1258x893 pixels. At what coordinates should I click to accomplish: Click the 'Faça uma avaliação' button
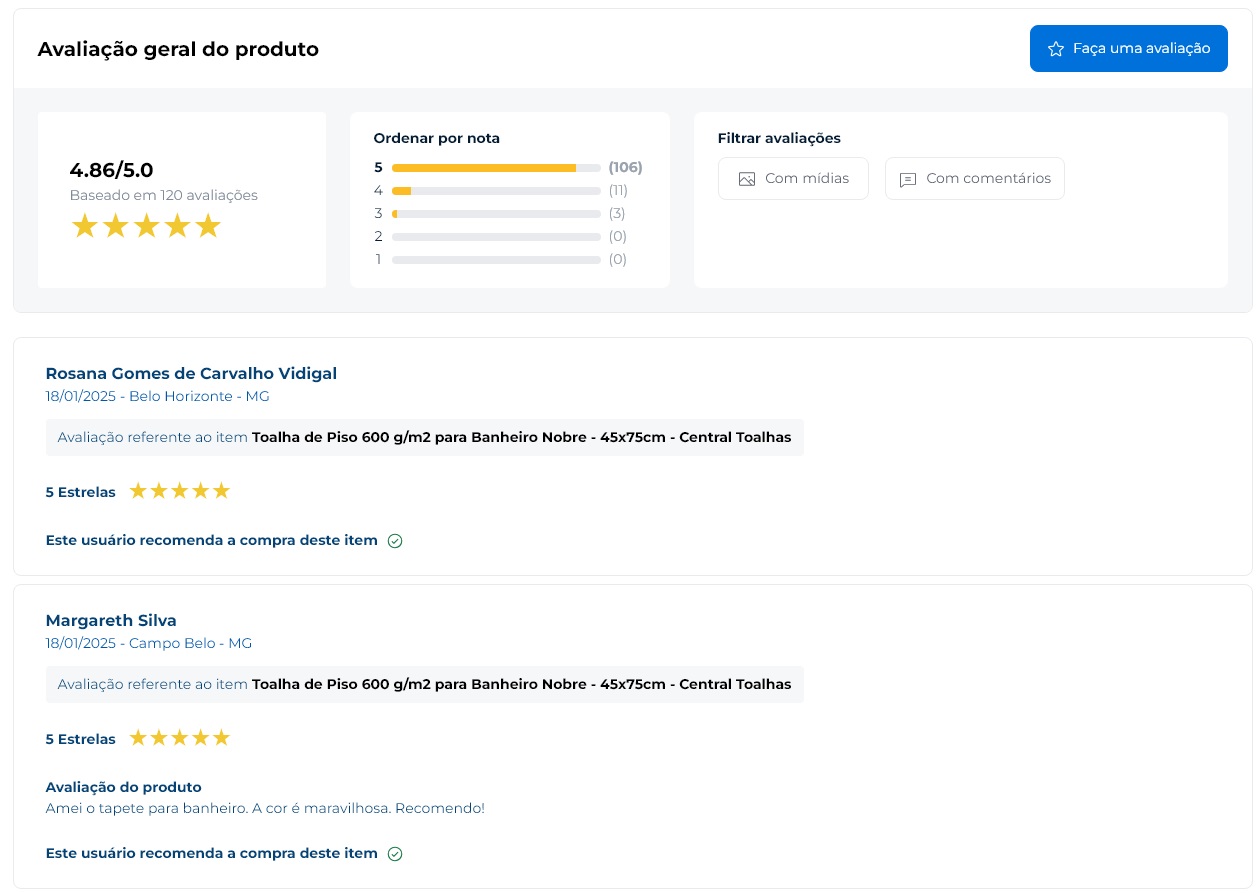(1128, 48)
